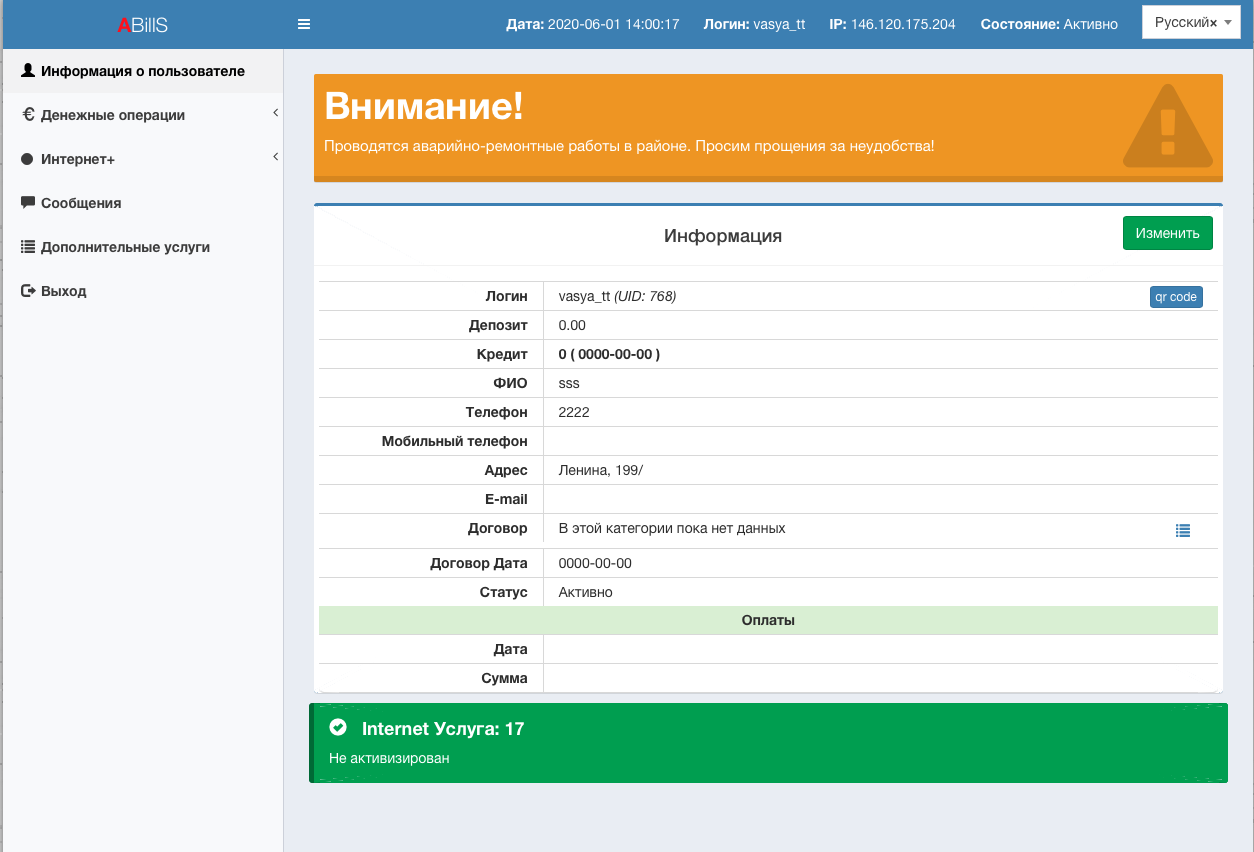Click the circle icon beside Интернет+
This screenshot has width=1254, height=852.
point(28,159)
